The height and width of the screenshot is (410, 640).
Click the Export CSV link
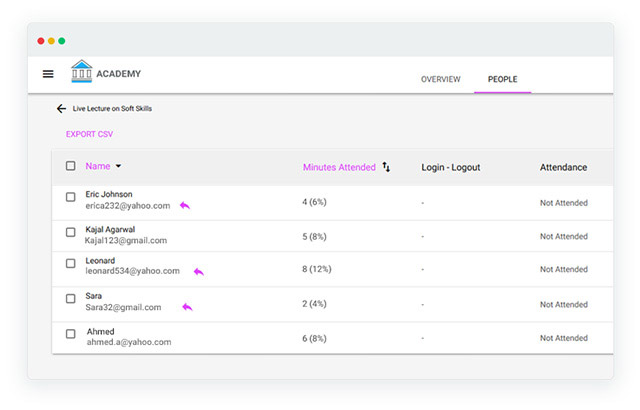(x=89, y=134)
